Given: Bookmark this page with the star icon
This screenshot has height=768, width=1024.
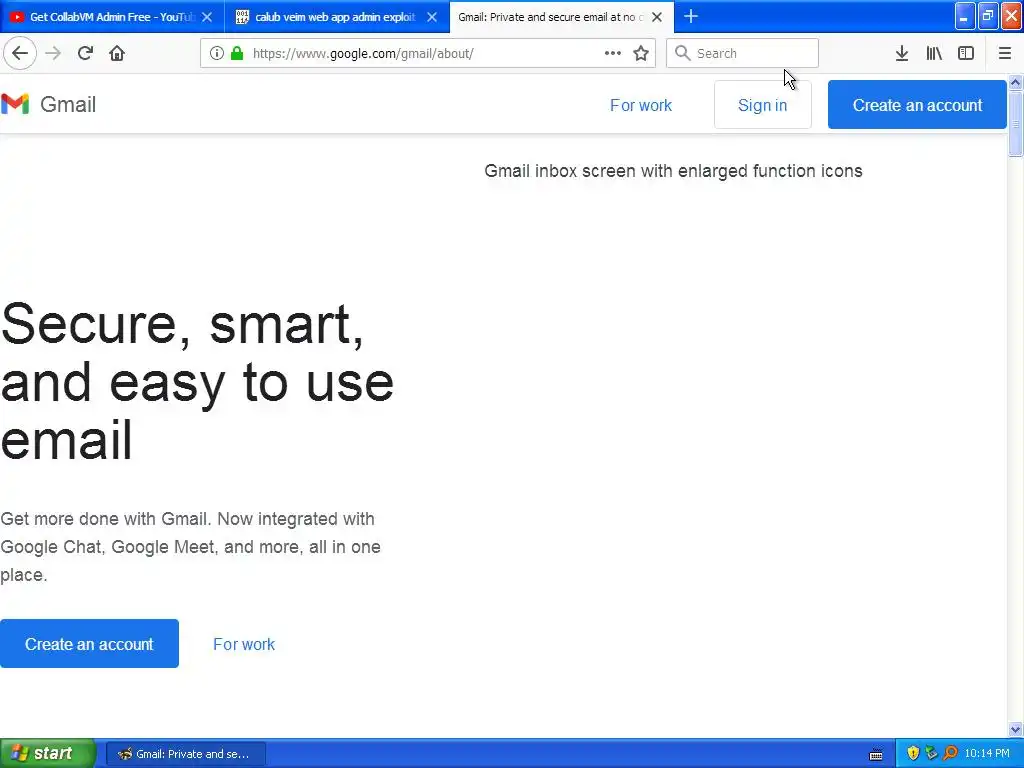Looking at the screenshot, I should point(641,53).
